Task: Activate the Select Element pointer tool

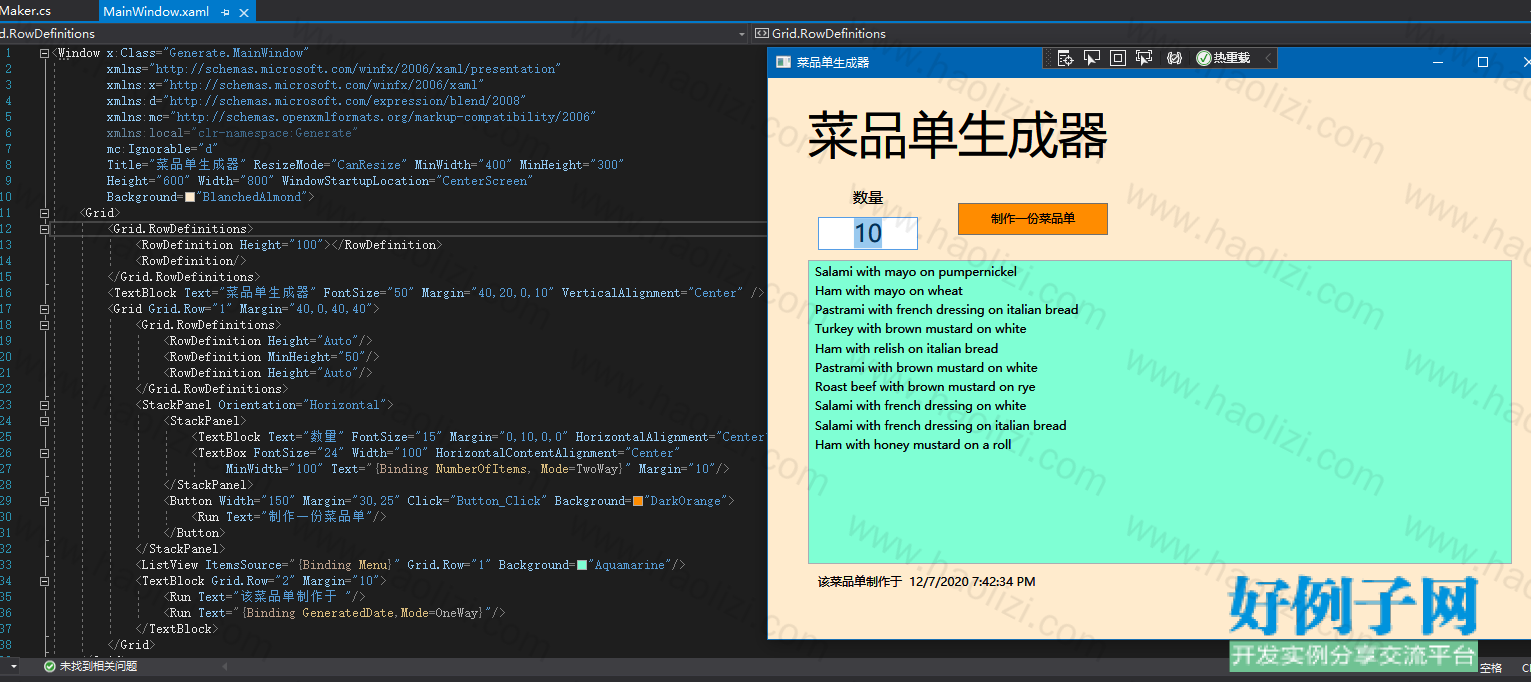Action: coord(1092,59)
